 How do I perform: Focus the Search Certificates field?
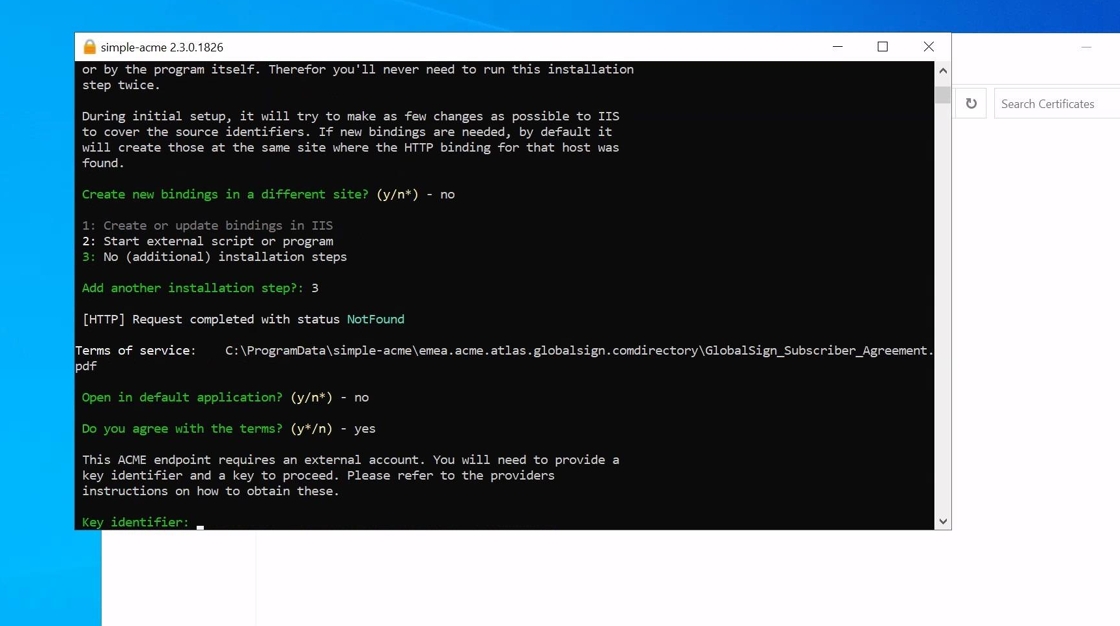tap(1057, 104)
